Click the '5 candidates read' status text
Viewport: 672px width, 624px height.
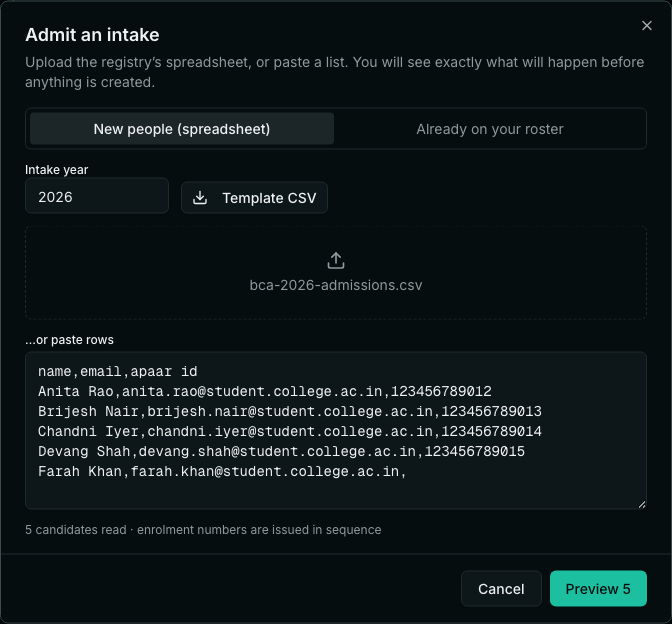pyautogui.click(x=76, y=530)
